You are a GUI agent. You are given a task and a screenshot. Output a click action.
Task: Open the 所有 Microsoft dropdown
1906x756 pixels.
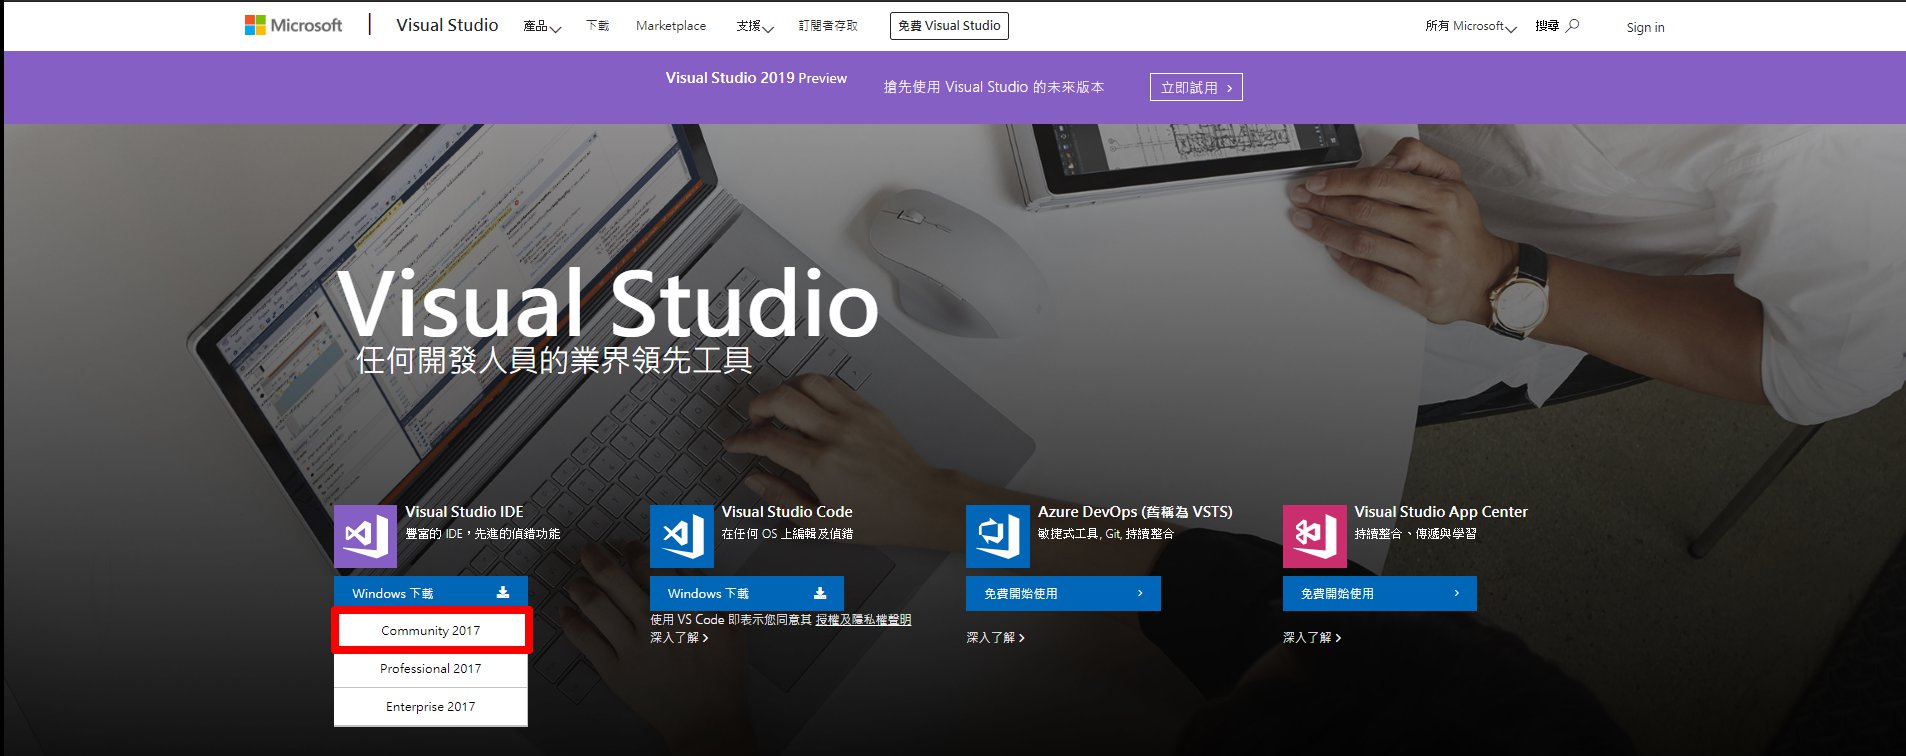1470,26
